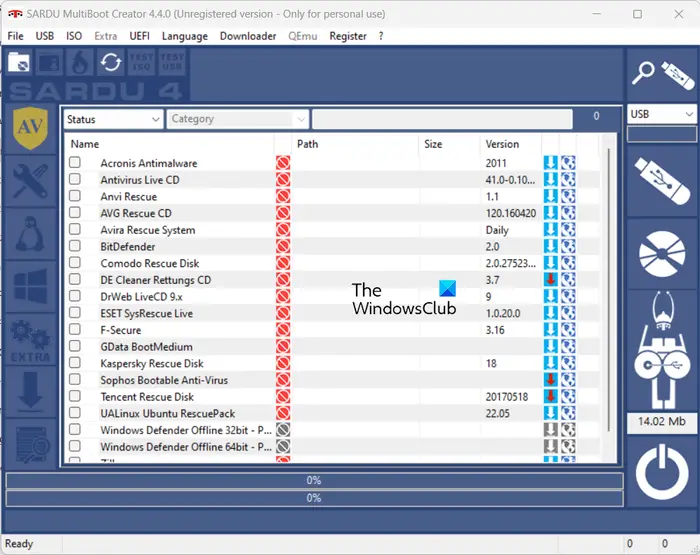The image size is (700, 555).
Task: Open the Windows logo category
Action: point(30,286)
